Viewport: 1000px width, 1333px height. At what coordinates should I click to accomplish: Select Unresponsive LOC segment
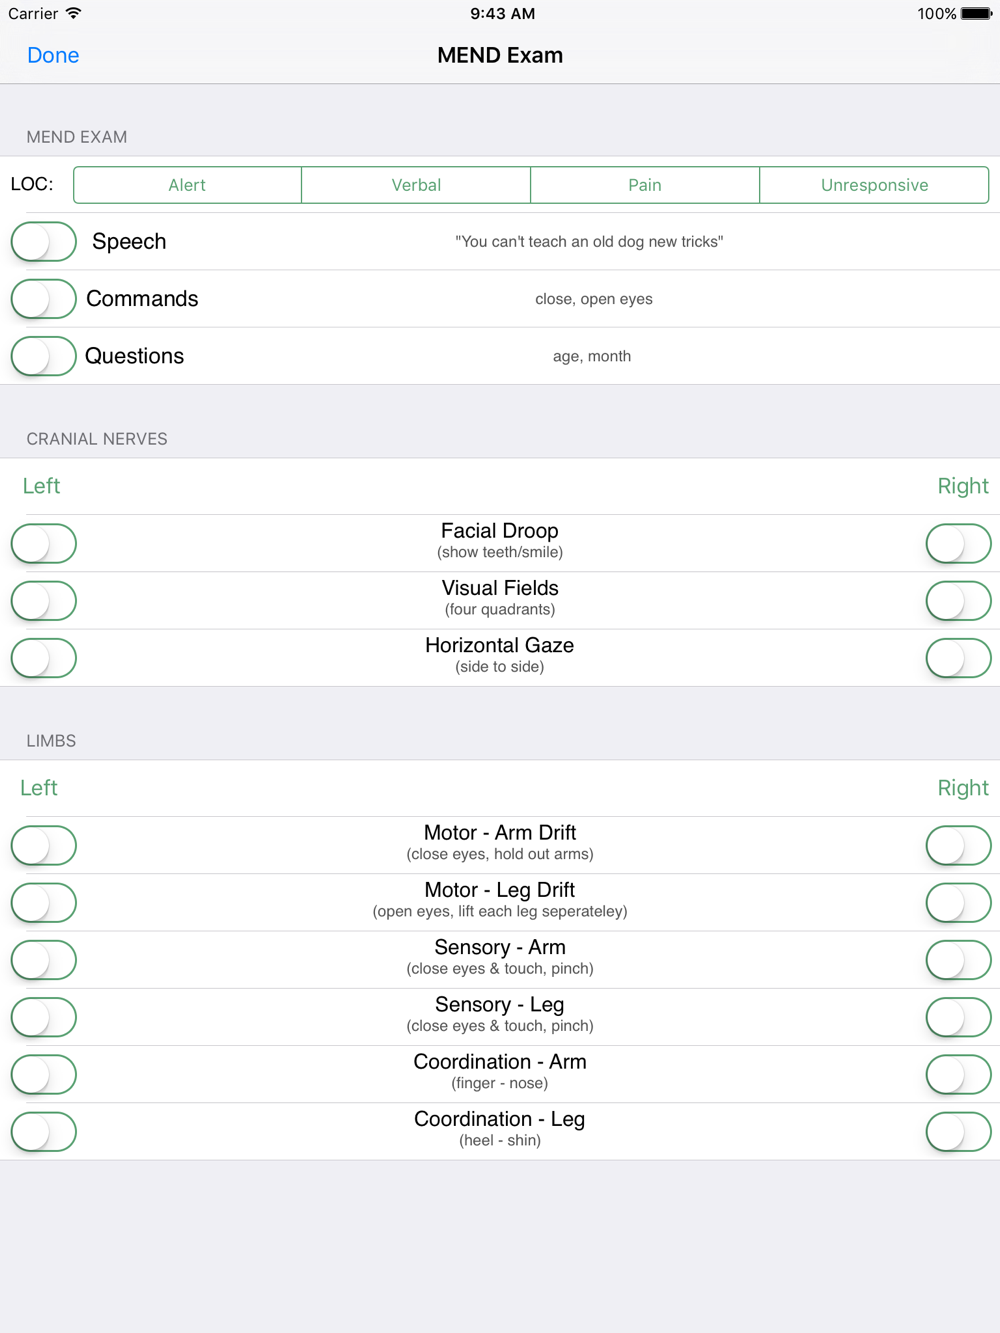click(x=874, y=185)
